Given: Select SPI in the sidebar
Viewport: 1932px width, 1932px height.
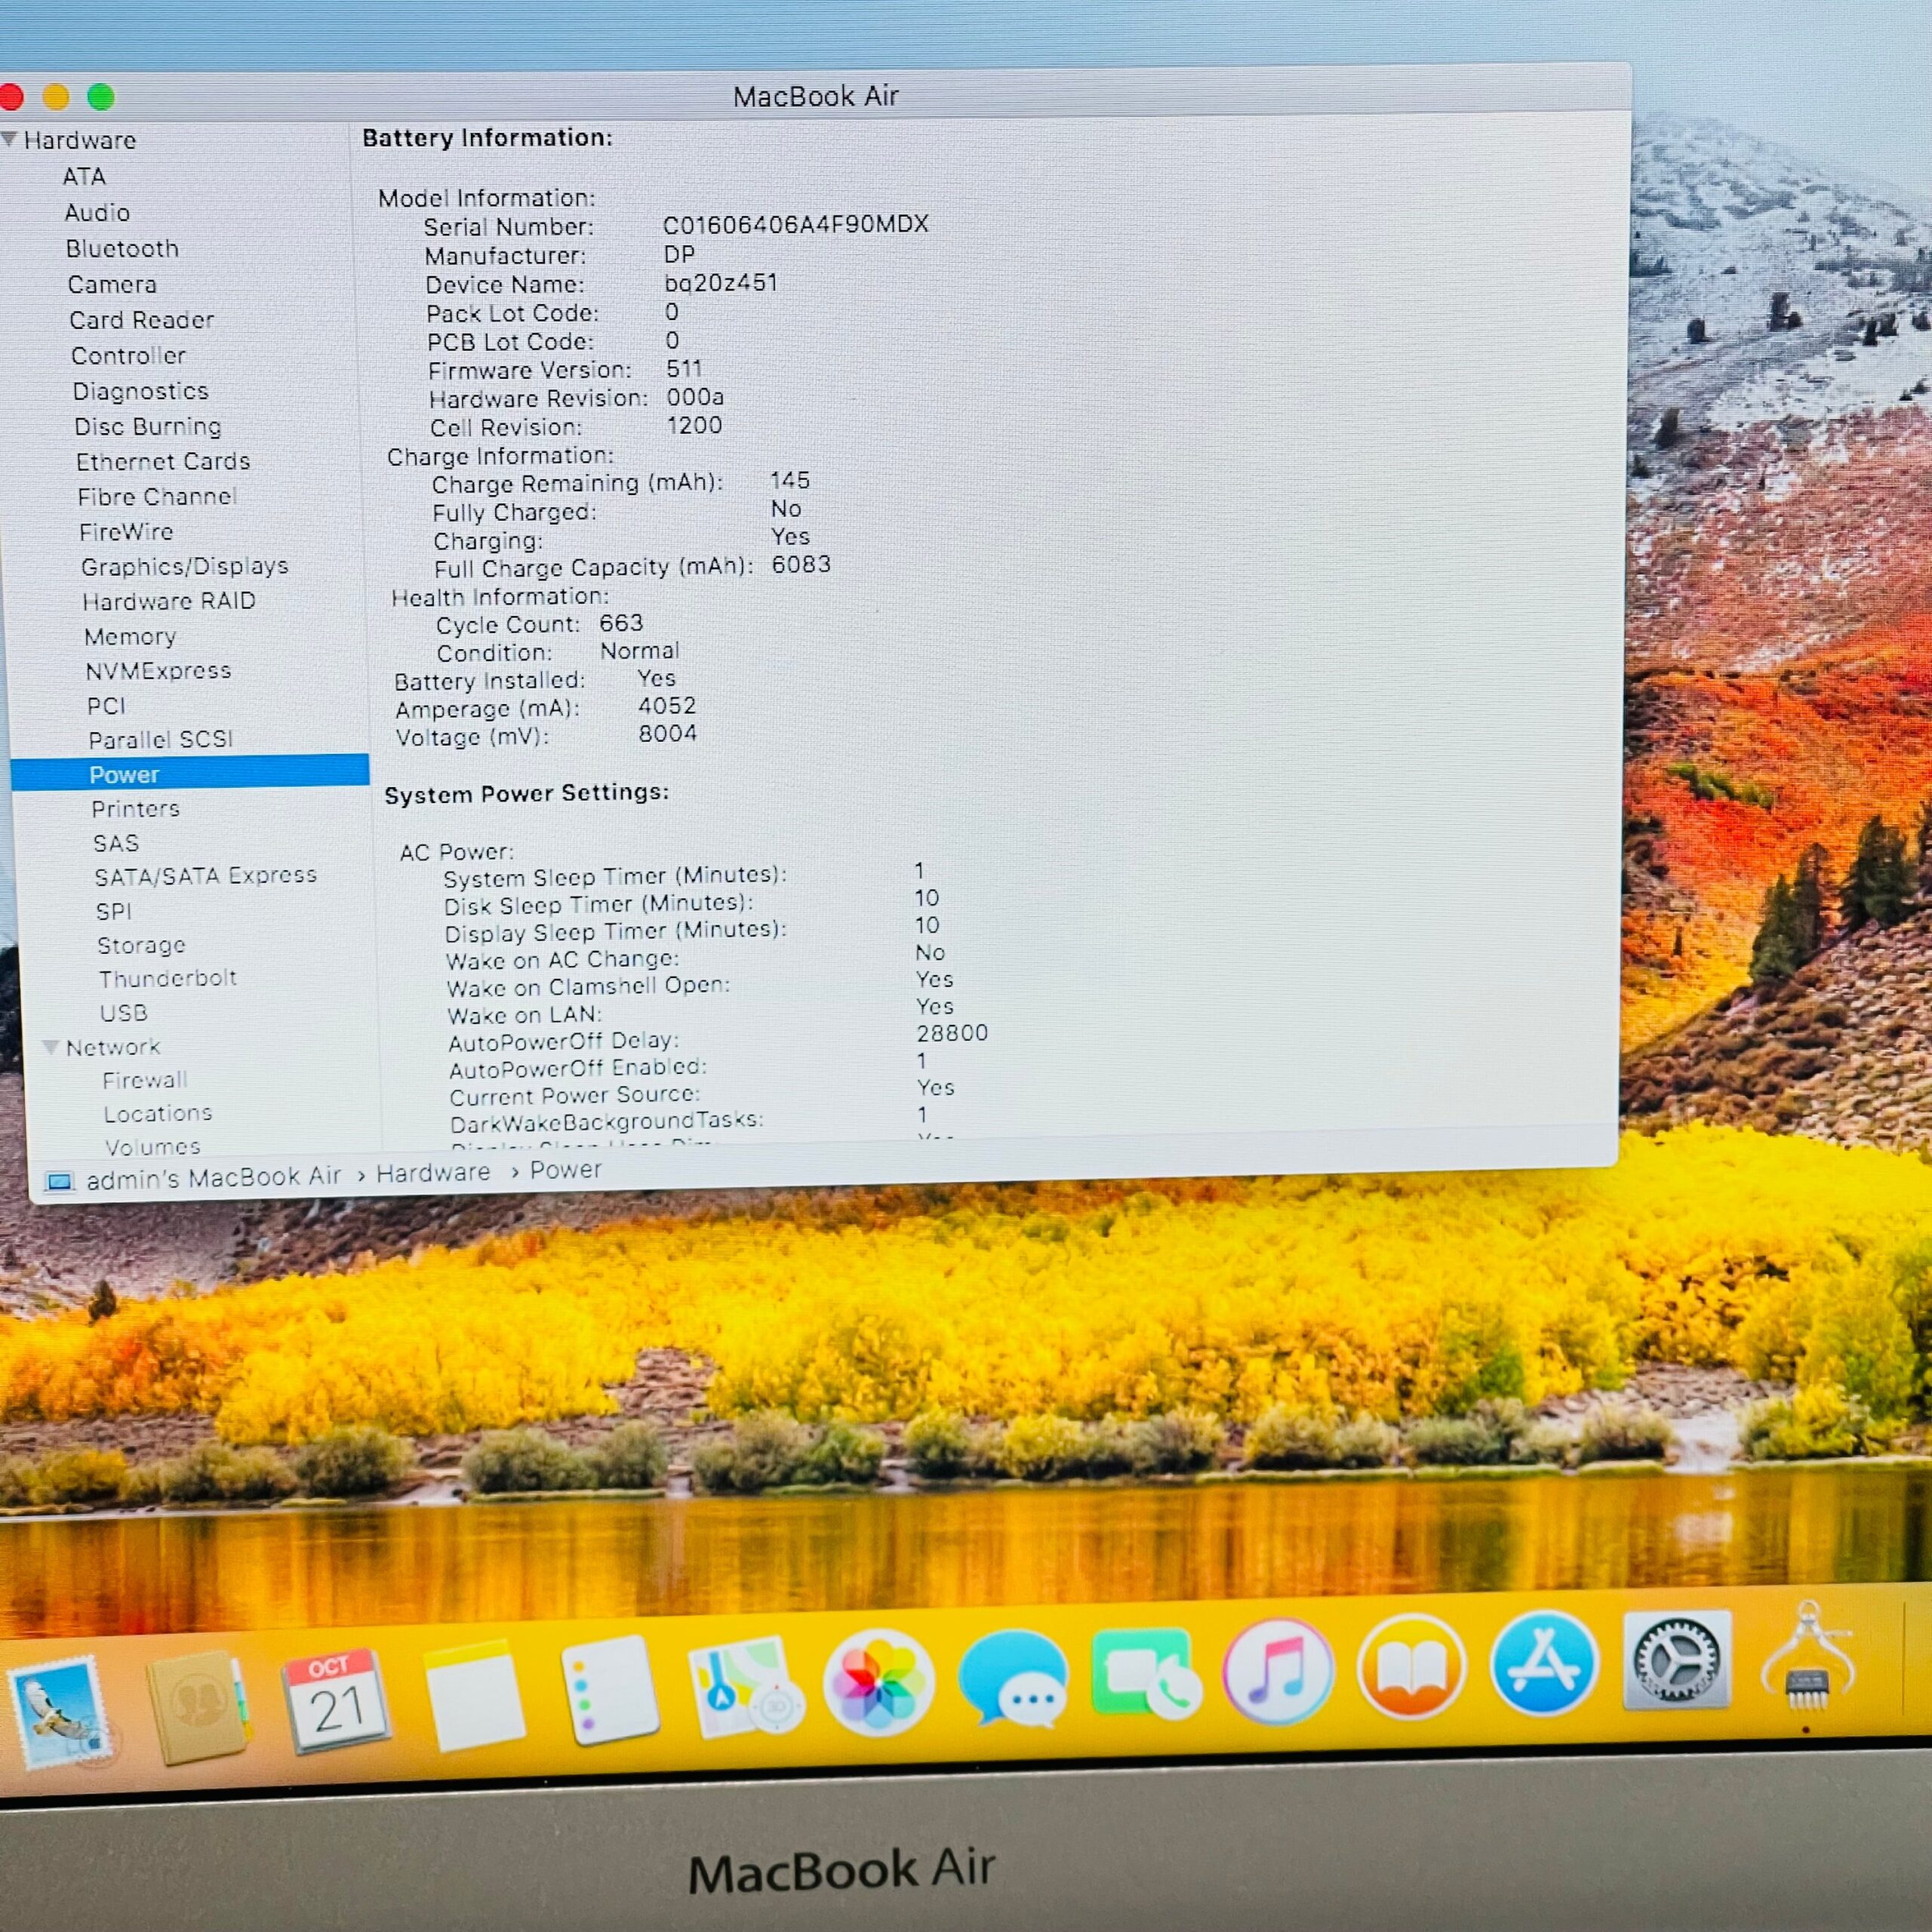Looking at the screenshot, I should pos(114,911).
